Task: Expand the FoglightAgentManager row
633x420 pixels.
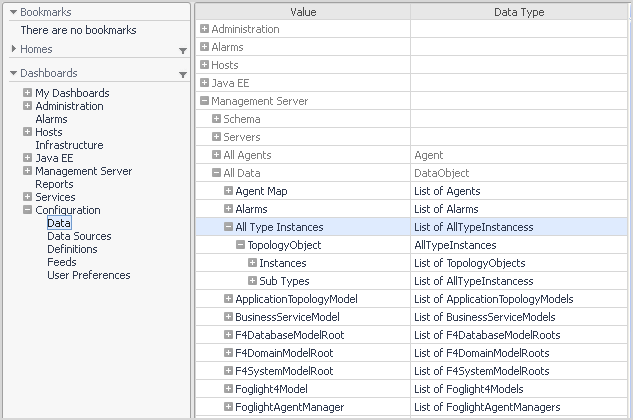Action: tap(228, 407)
